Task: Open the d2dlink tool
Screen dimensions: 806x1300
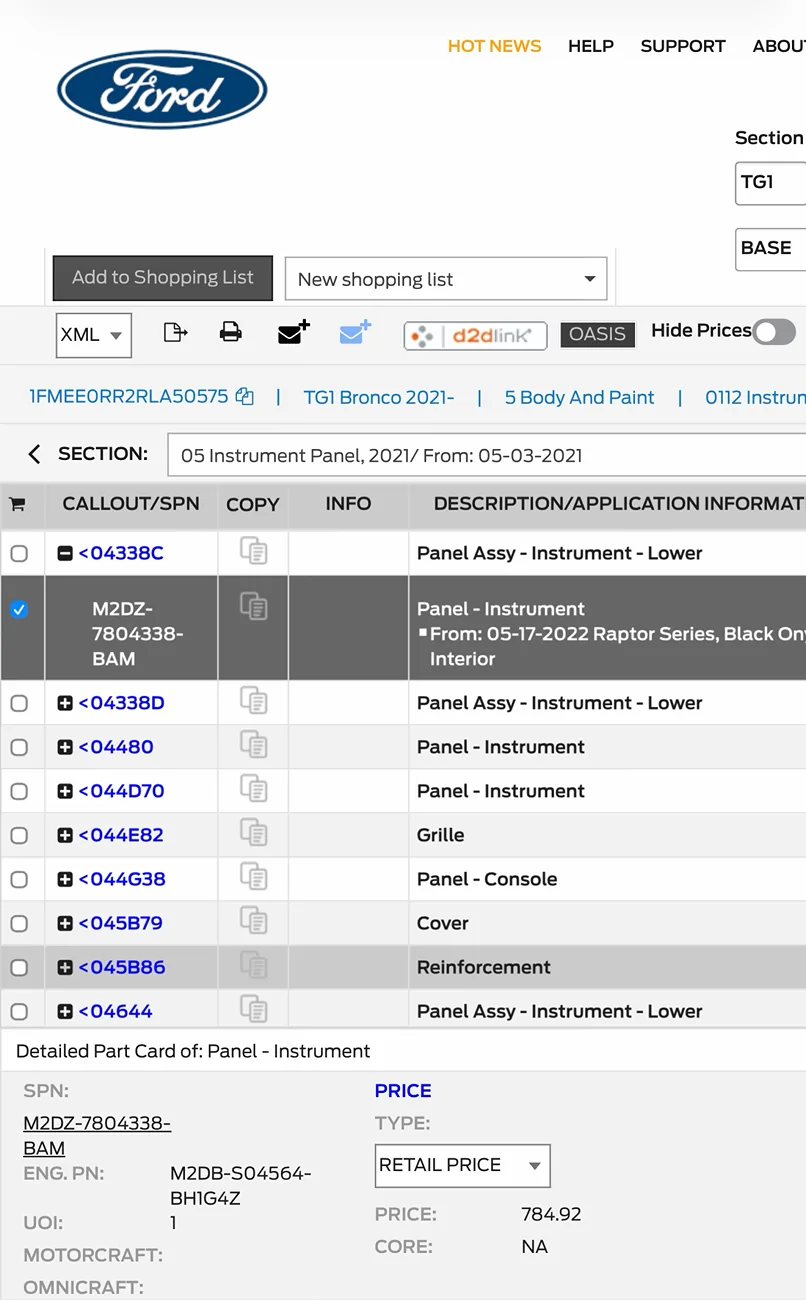Action: coord(475,336)
